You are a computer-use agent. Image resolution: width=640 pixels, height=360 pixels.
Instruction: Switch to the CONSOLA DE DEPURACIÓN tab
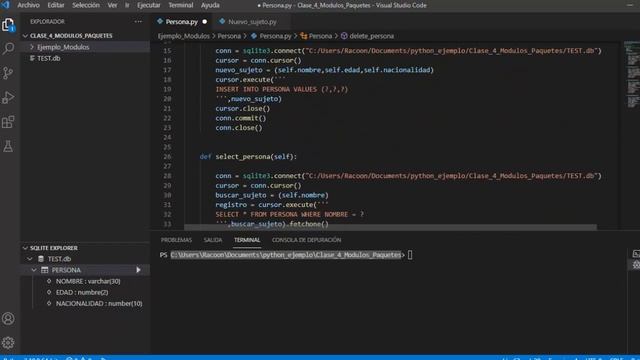[x=307, y=240]
